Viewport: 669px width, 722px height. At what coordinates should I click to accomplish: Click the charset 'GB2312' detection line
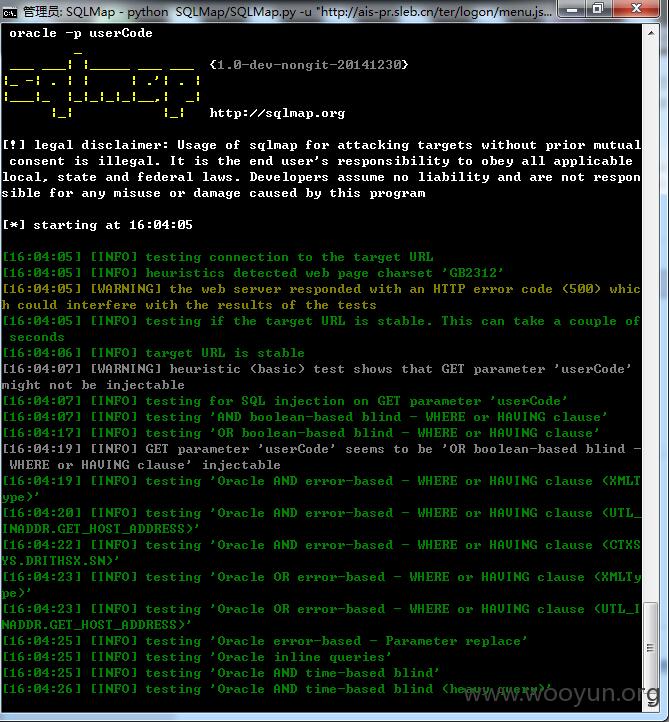click(x=253, y=273)
